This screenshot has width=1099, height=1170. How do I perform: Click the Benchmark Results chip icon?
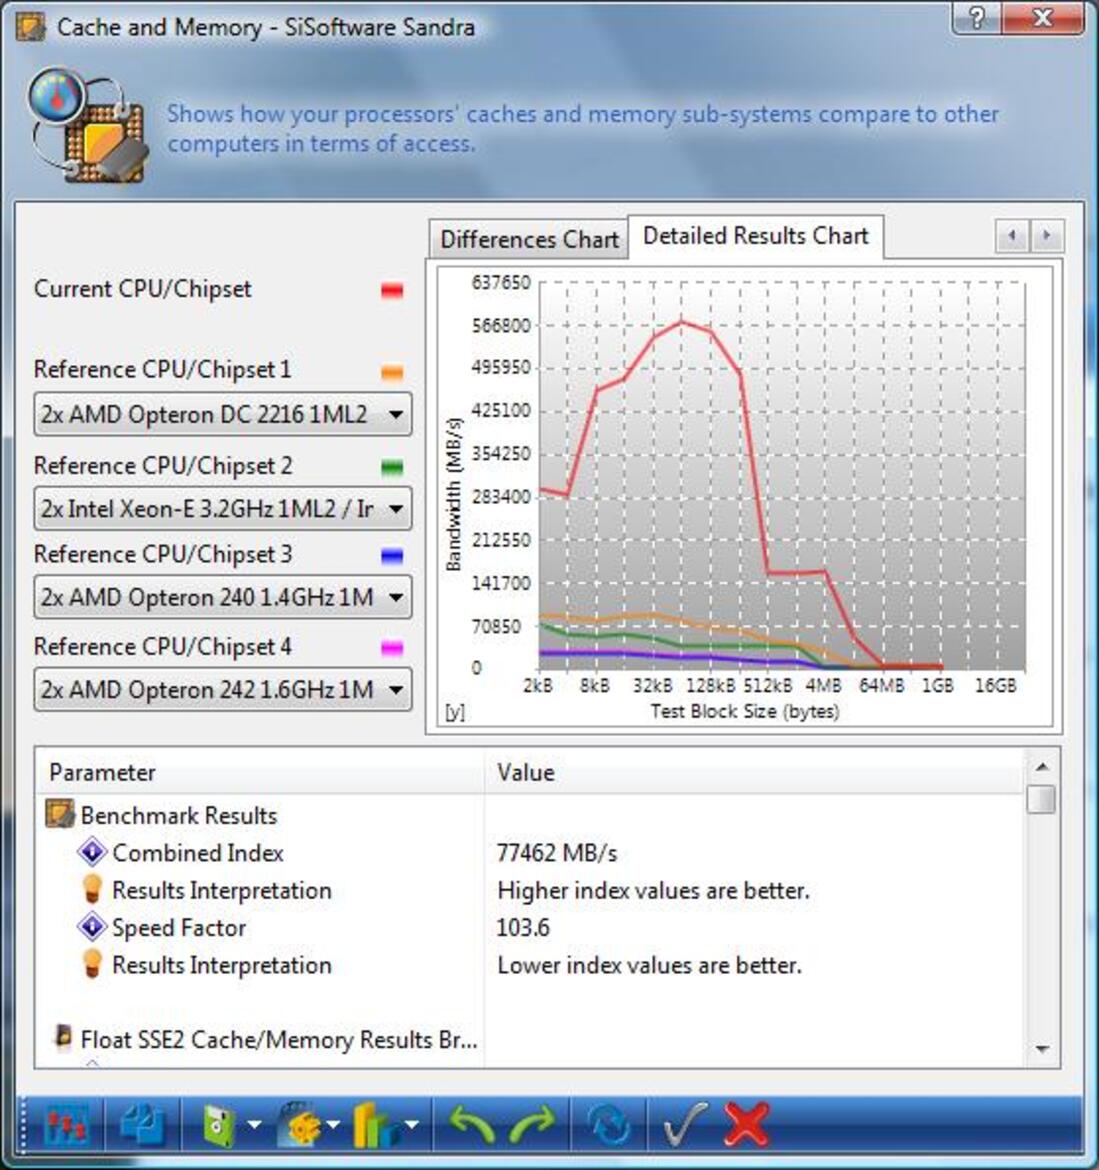[60, 814]
